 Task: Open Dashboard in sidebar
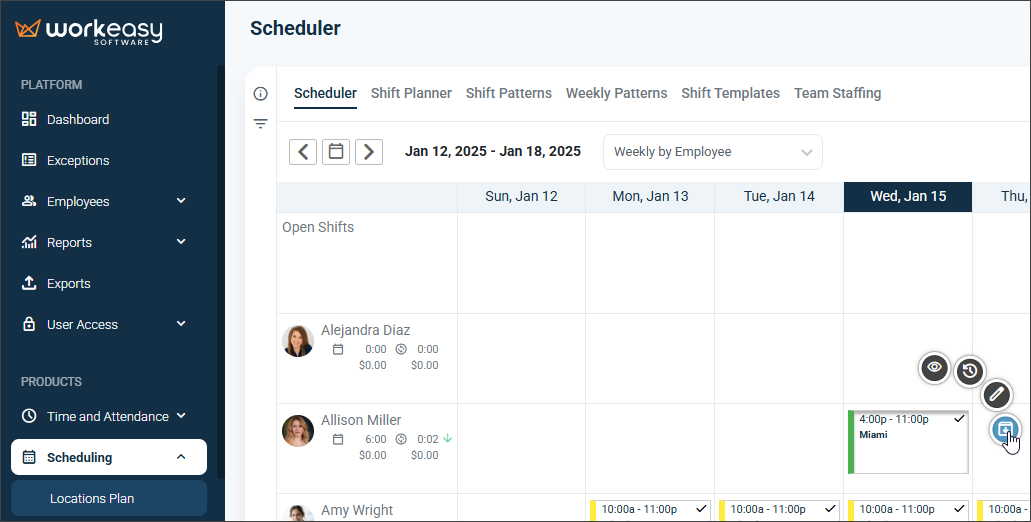click(78, 119)
